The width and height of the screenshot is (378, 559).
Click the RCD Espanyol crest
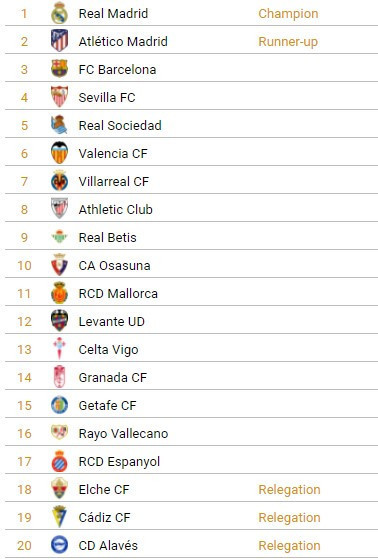59,461
